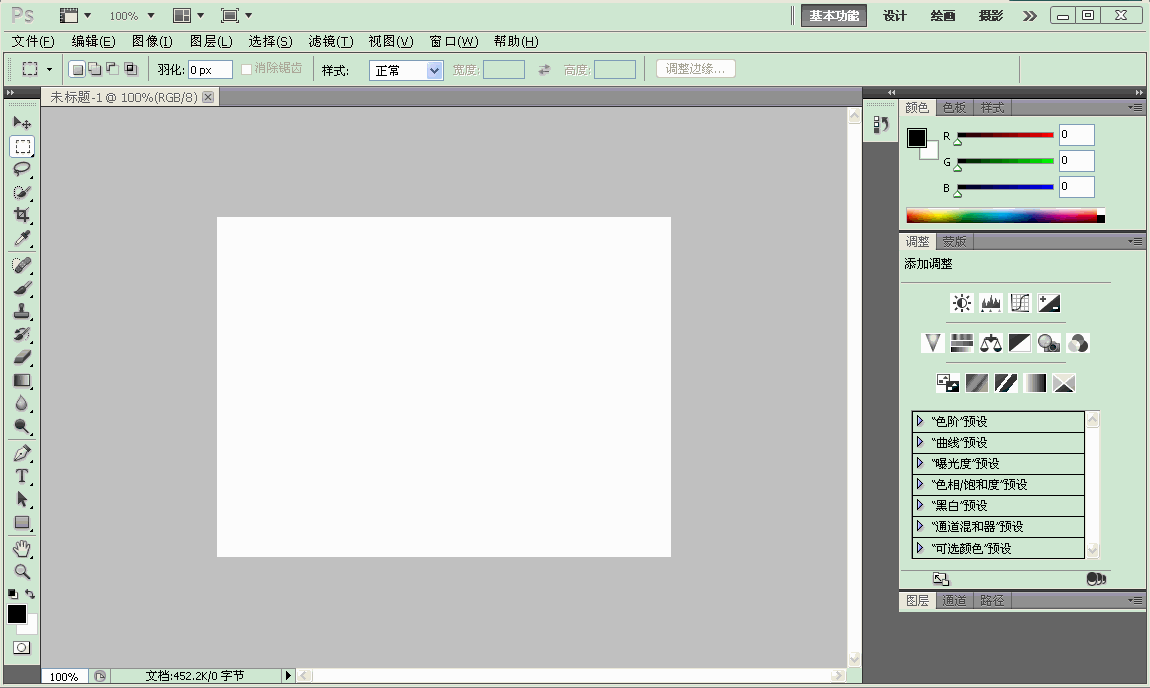Choose New selection mode button
This screenshot has height=688, width=1150.
click(x=77, y=70)
